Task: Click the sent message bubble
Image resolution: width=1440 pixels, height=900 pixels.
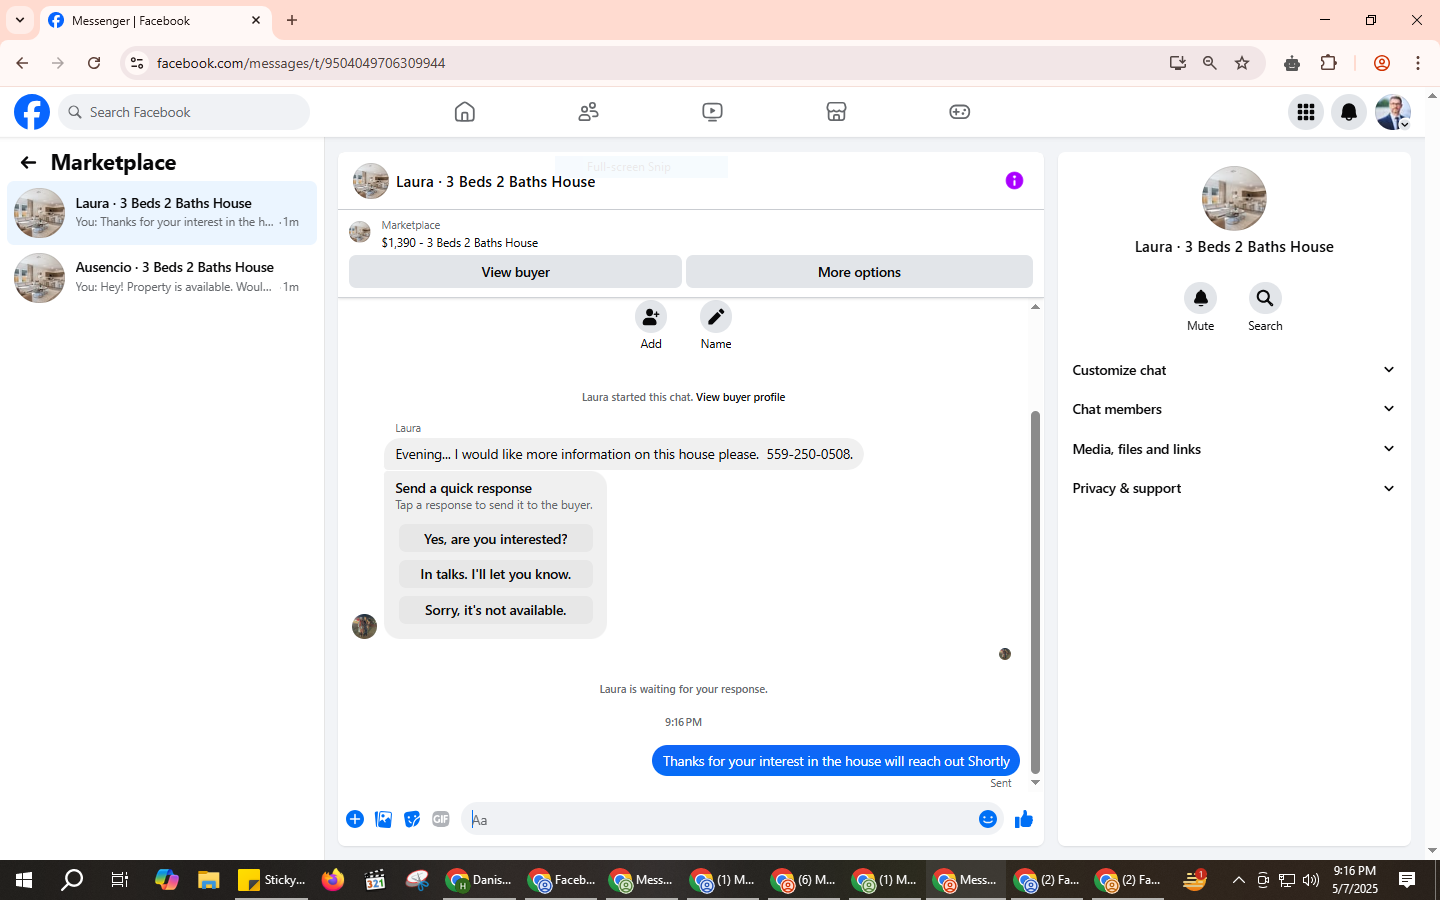Action: point(836,761)
